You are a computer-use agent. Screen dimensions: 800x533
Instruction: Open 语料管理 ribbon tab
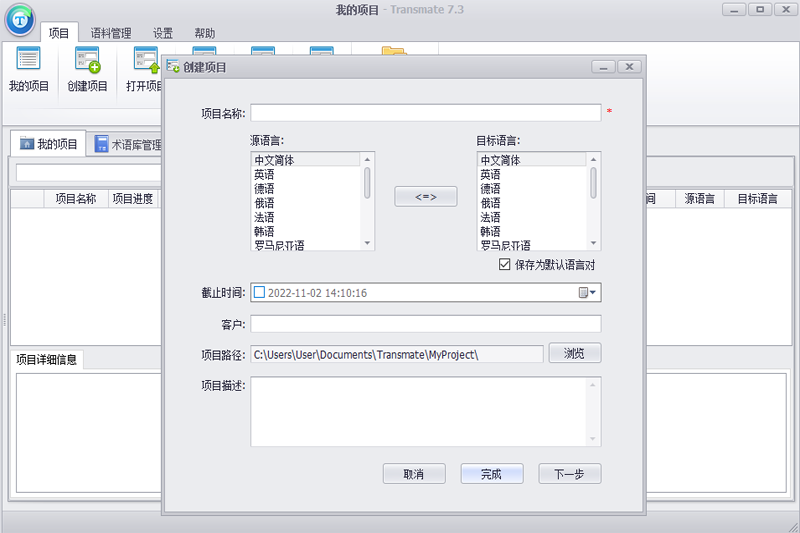(111, 33)
